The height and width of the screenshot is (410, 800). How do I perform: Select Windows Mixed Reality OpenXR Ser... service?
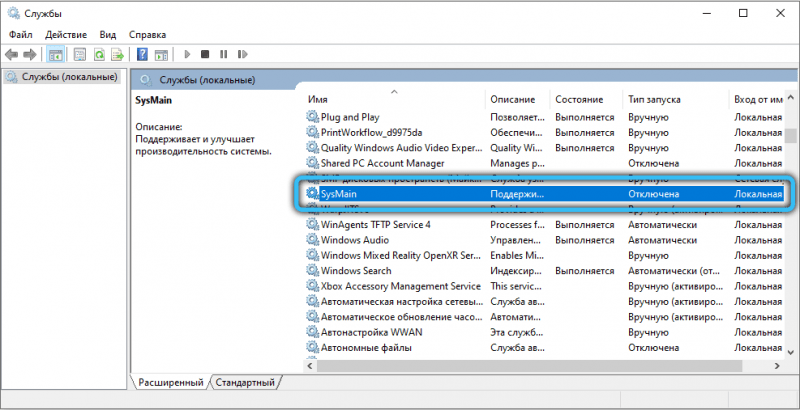click(x=401, y=255)
